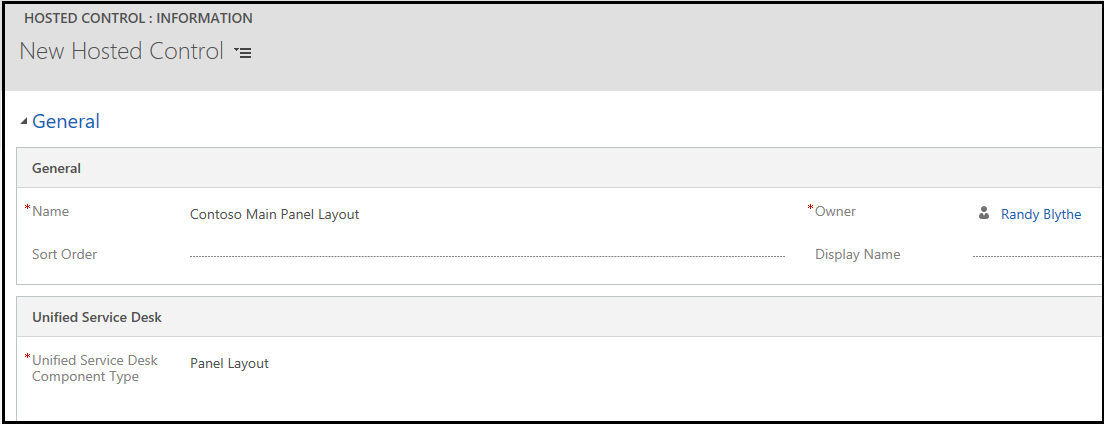Click the user icon next to Randy Blythe
Screen dimensions: 1104x424
pyautogui.click(x=984, y=213)
